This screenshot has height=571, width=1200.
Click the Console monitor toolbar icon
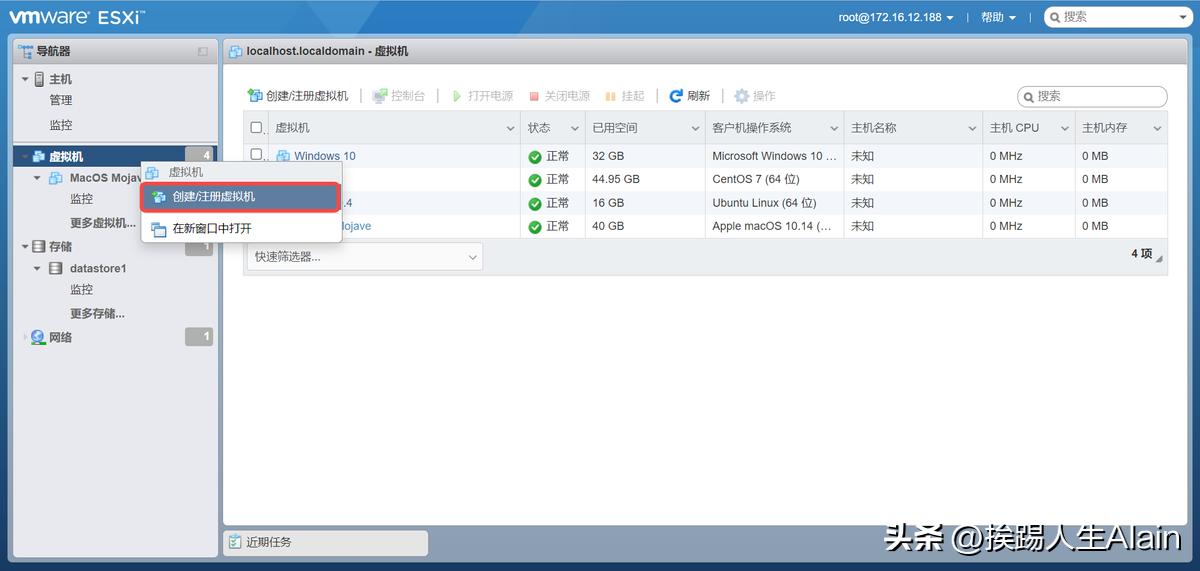coord(380,96)
